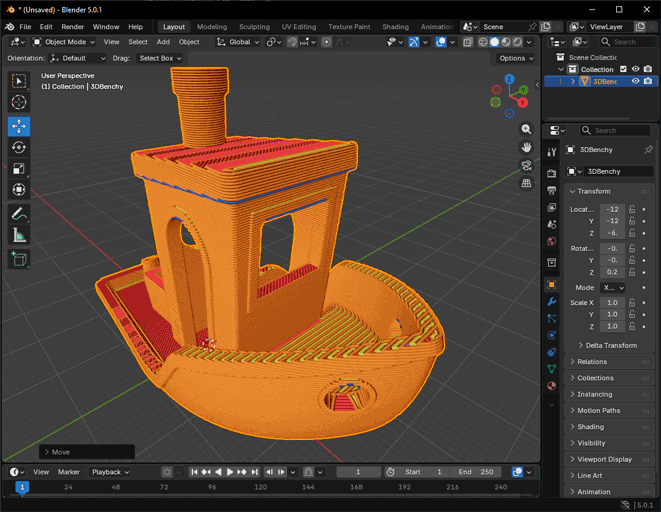Image resolution: width=661 pixels, height=512 pixels.
Task: Disable Collection in renders camera icon
Action: pyautogui.click(x=648, y=69)
